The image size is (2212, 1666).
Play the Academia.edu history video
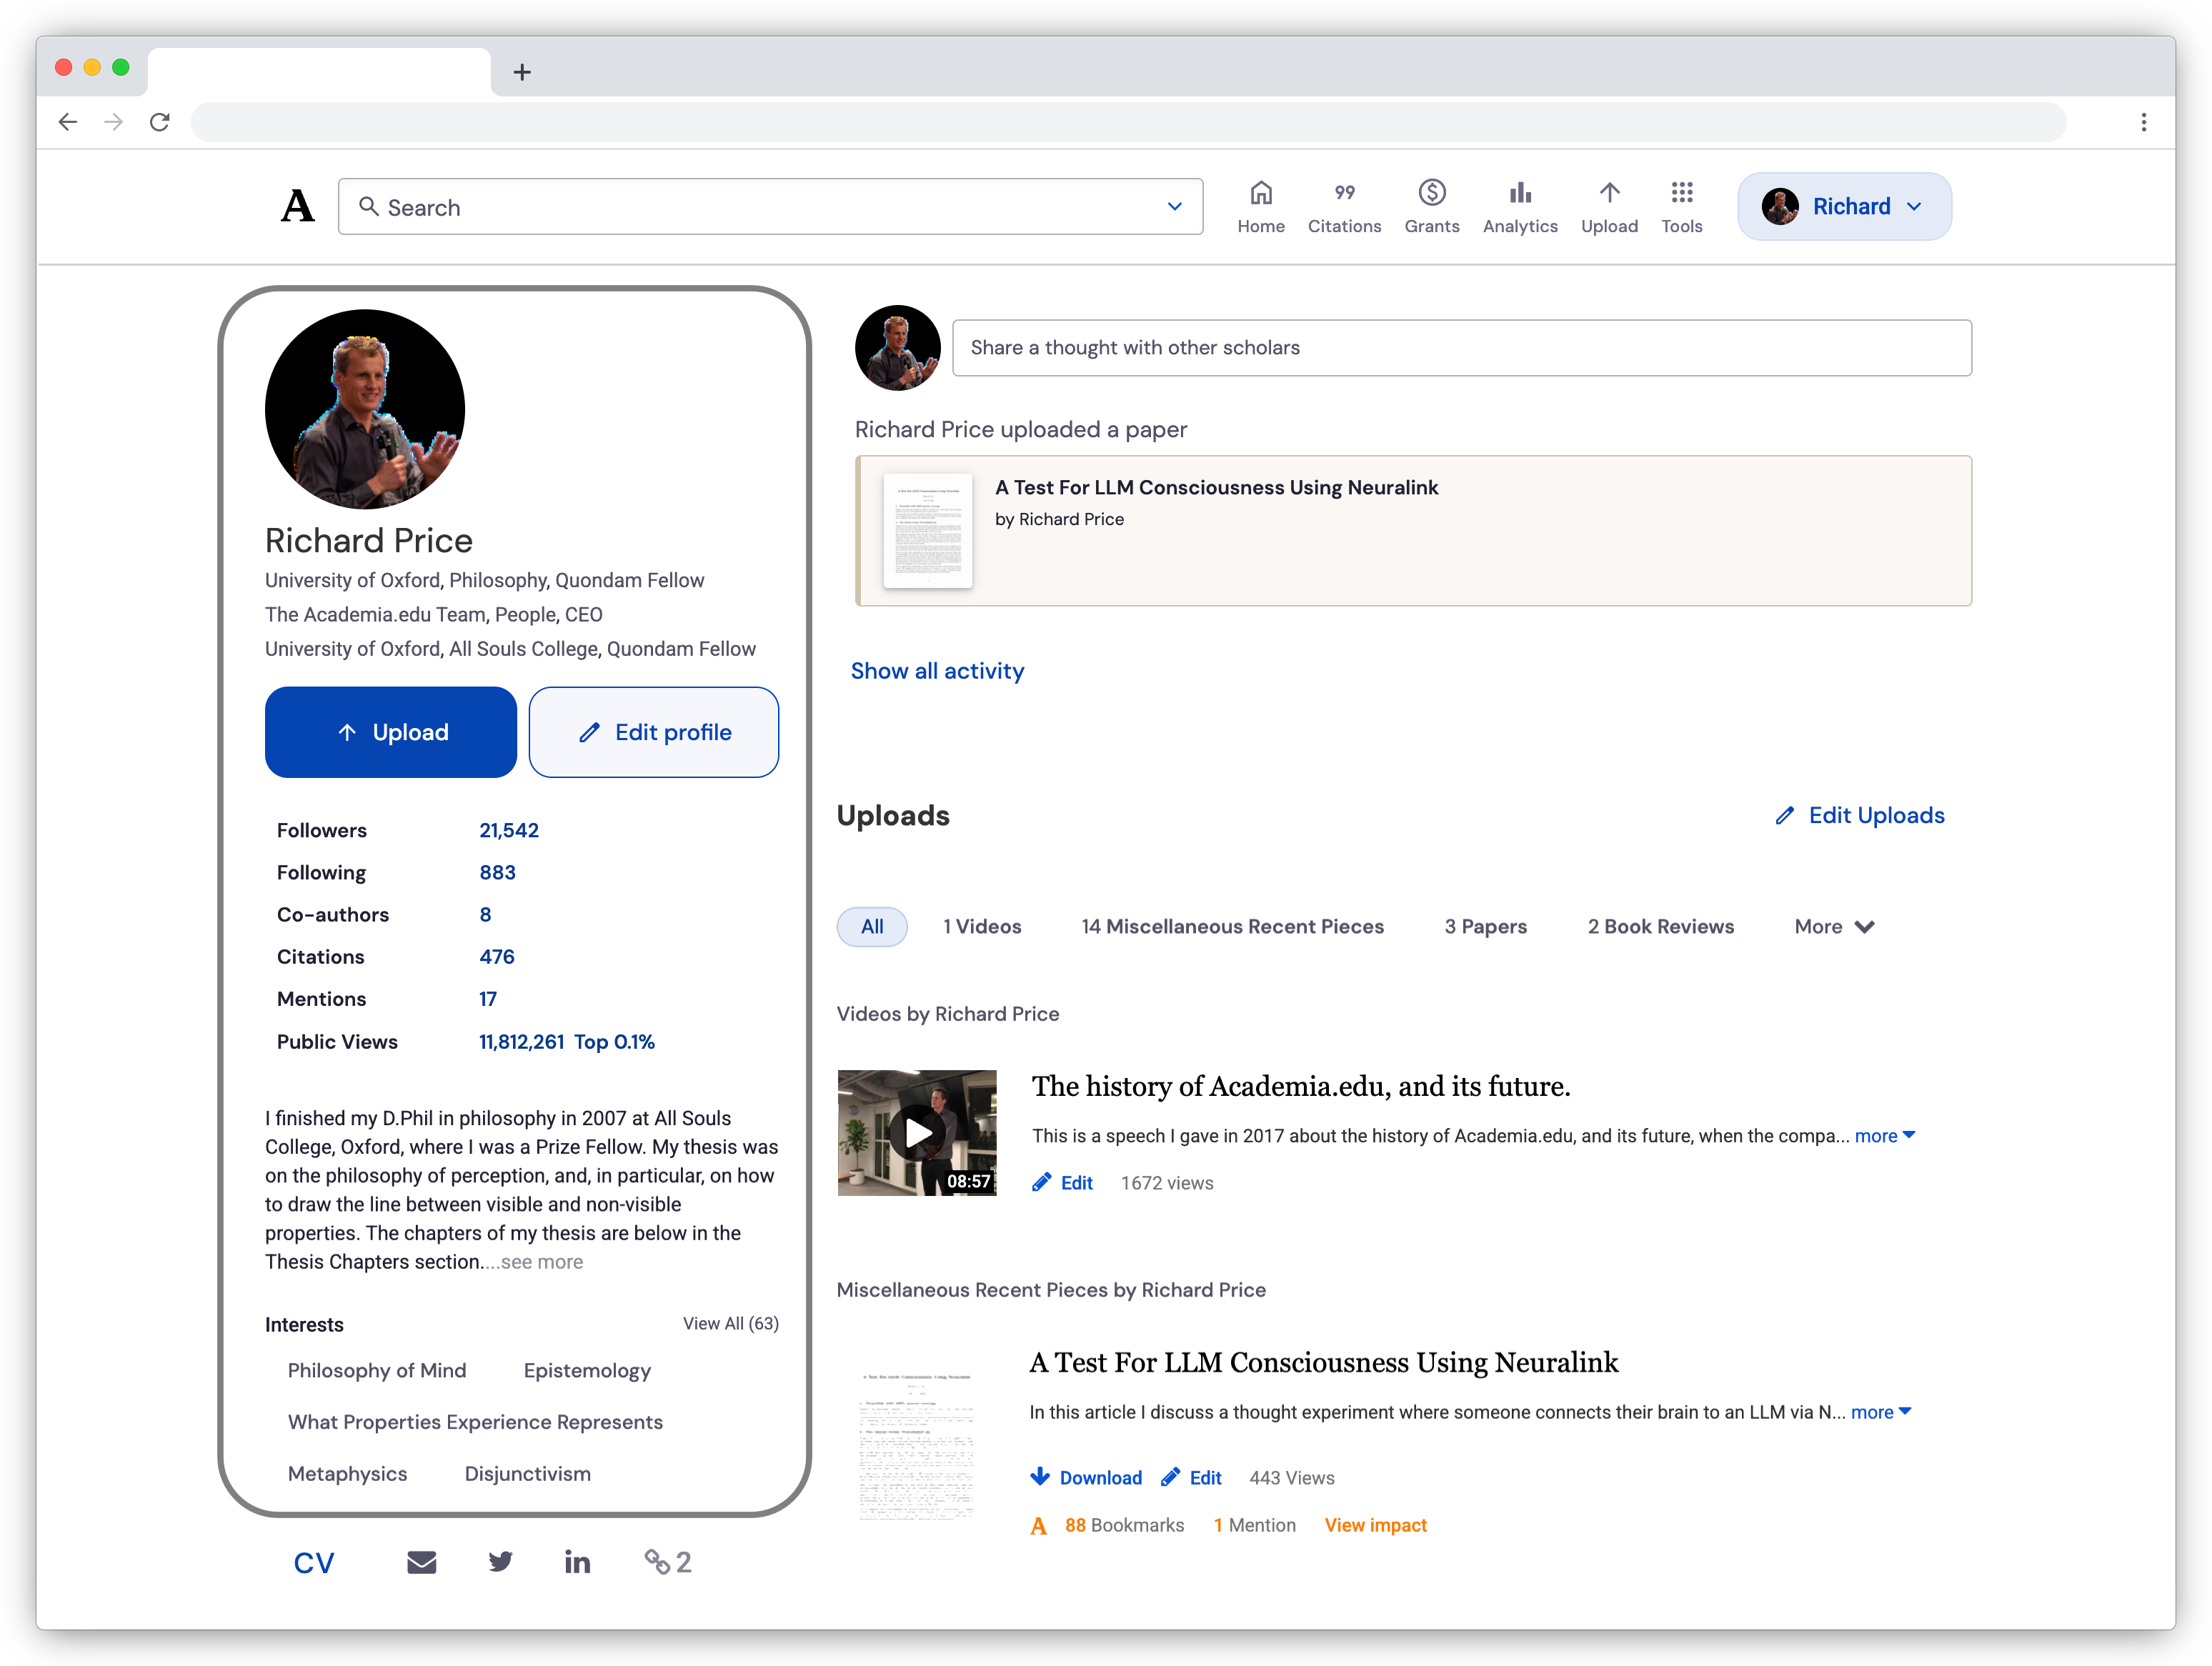(x=917, y=1133)
